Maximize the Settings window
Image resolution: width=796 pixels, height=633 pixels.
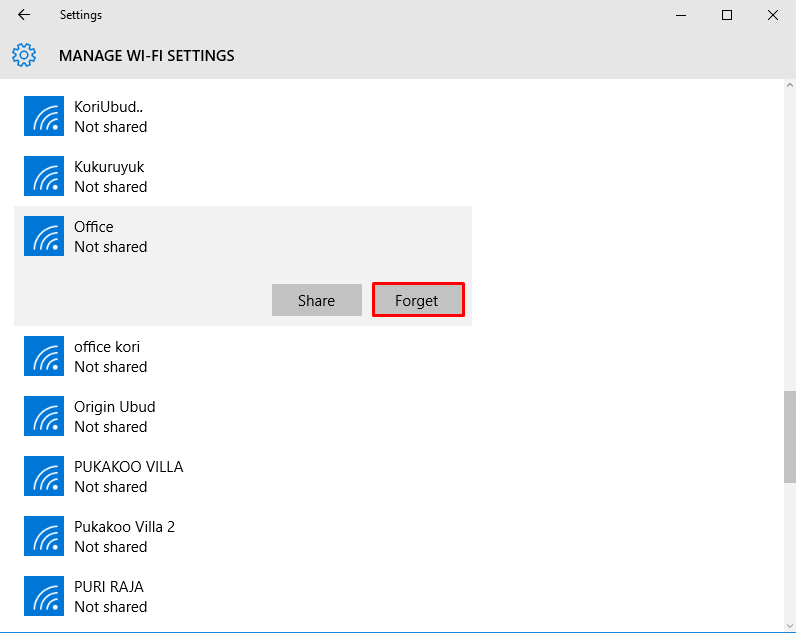(x=727, y=15)
